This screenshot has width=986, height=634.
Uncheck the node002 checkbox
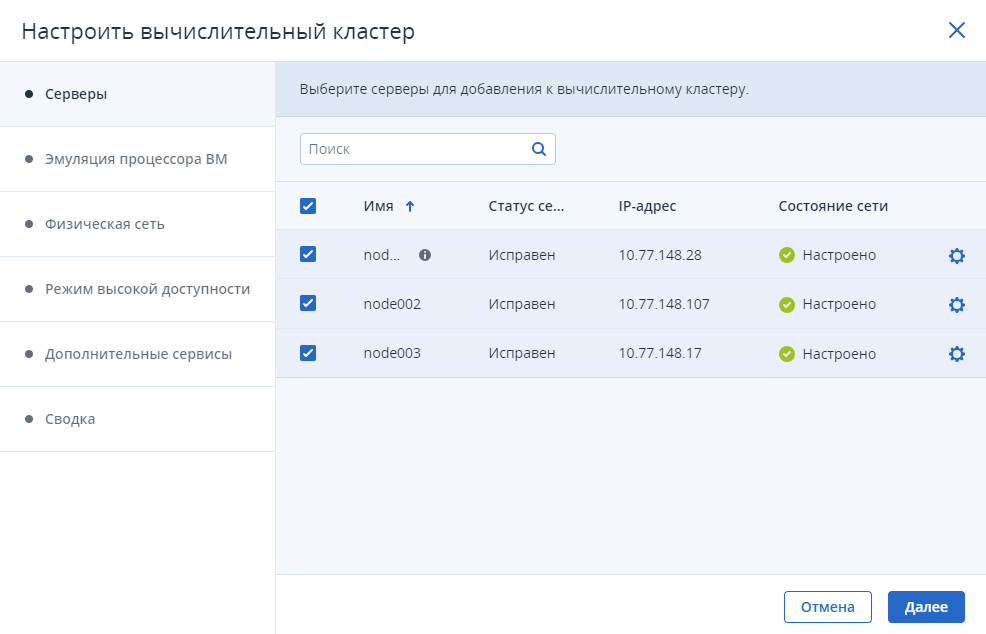[308, 303]
